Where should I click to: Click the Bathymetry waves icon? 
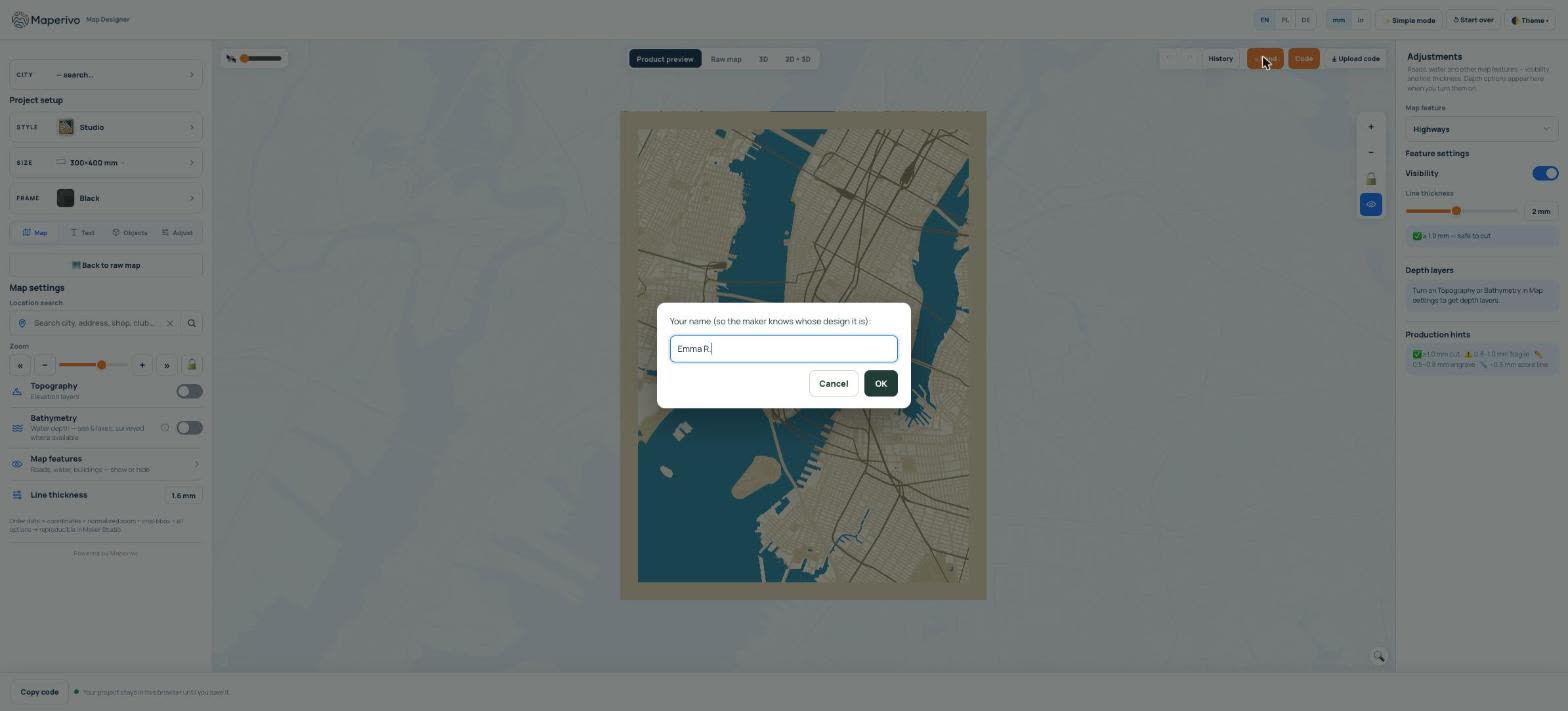[x=17, y=428]
